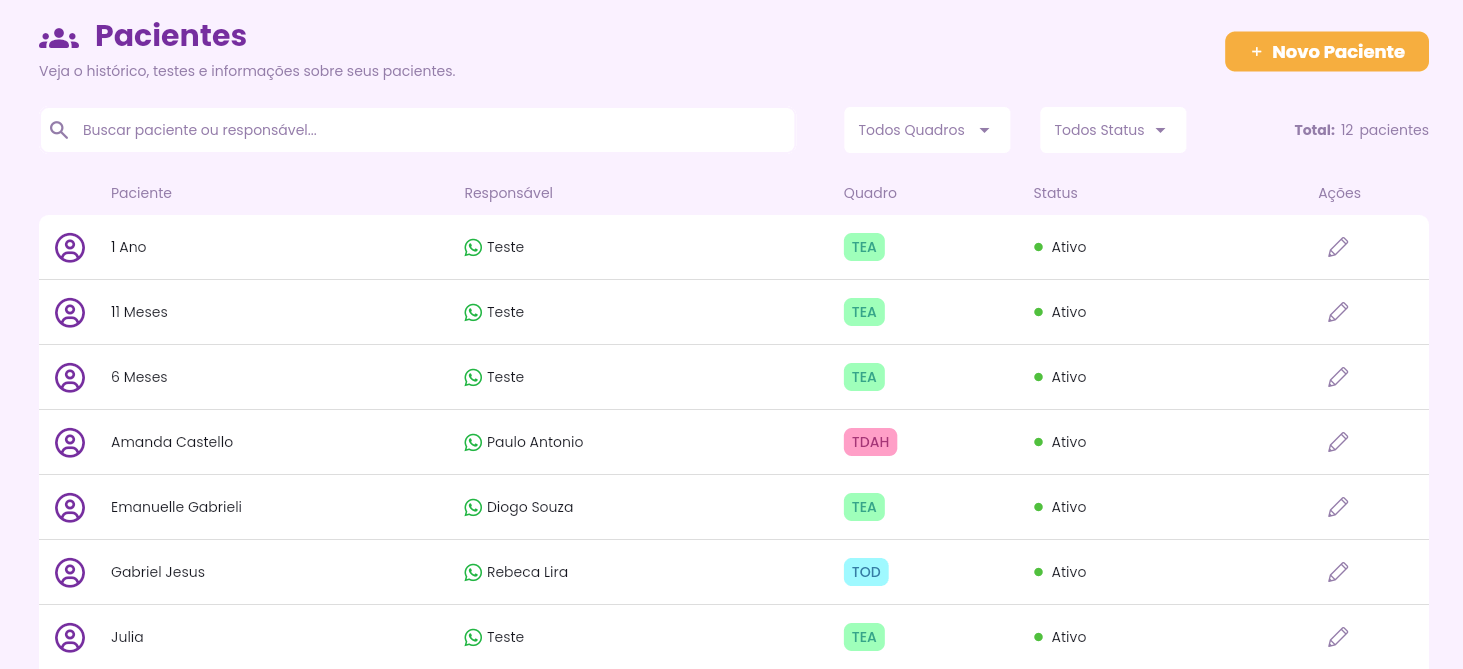Click the search magnifier icon
Image resolution: width=1463 pixels, height=669 pixels.
coord(59,130)
